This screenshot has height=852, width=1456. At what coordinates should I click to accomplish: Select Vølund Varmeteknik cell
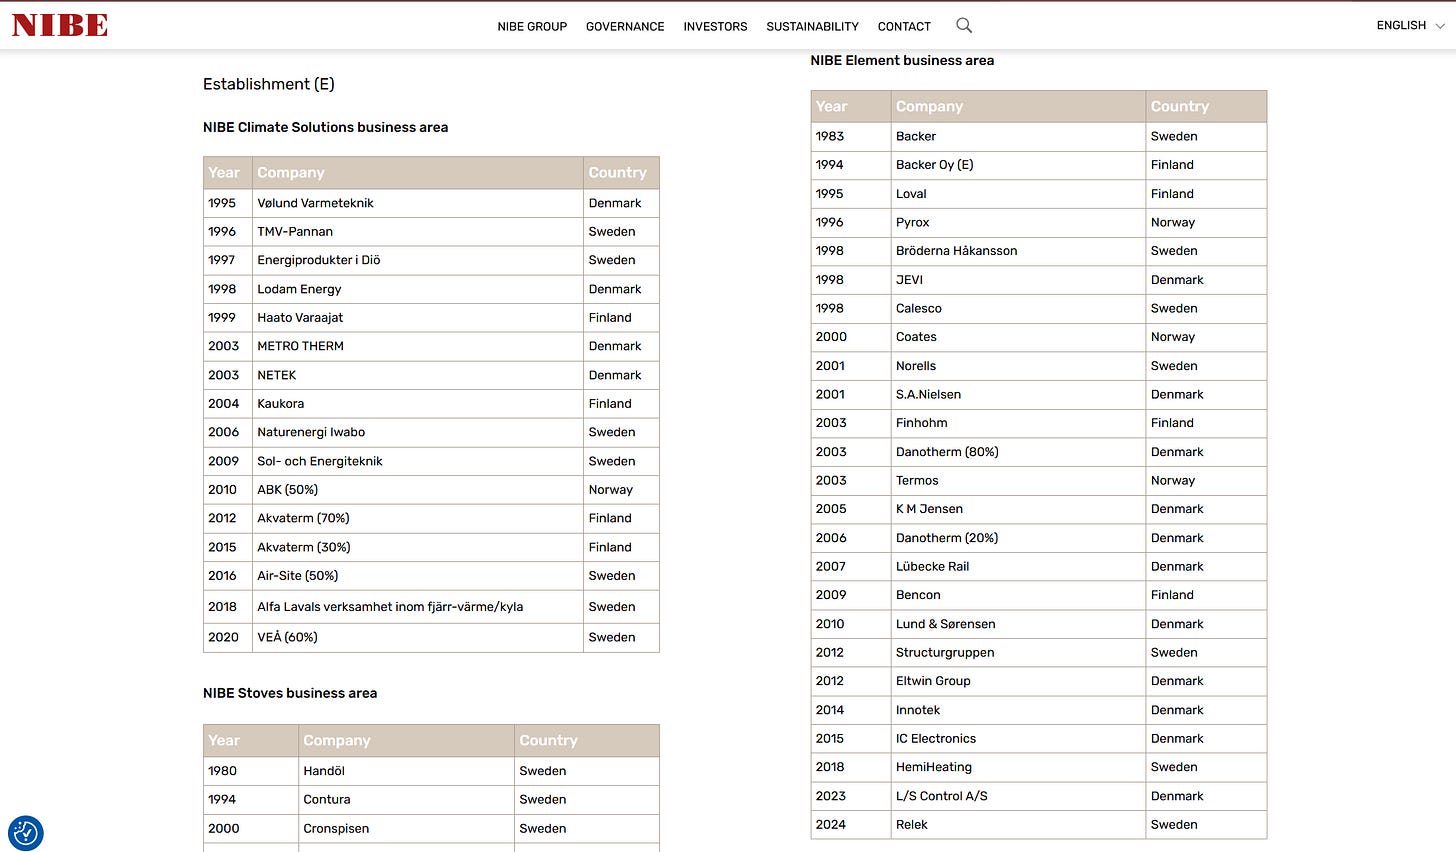417,203
